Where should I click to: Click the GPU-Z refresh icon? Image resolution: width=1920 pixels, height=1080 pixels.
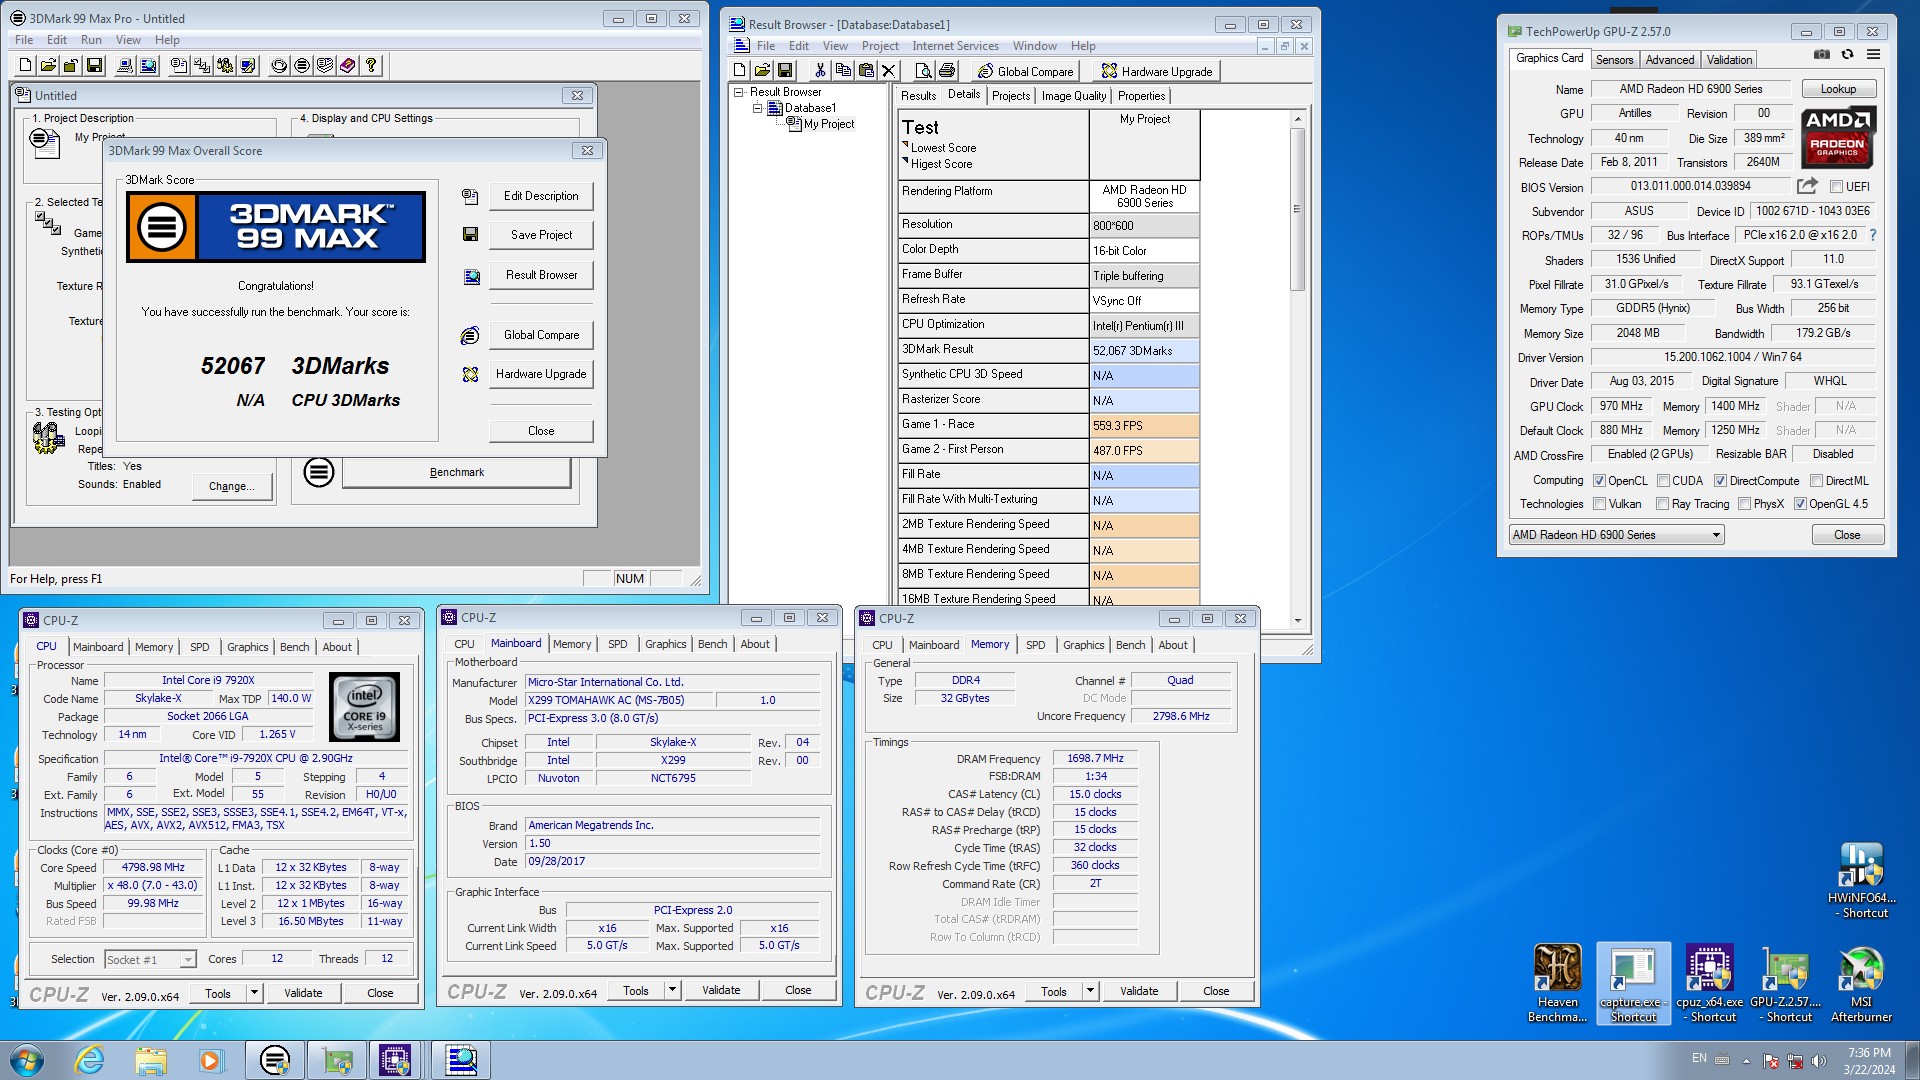click(1848, 55)
